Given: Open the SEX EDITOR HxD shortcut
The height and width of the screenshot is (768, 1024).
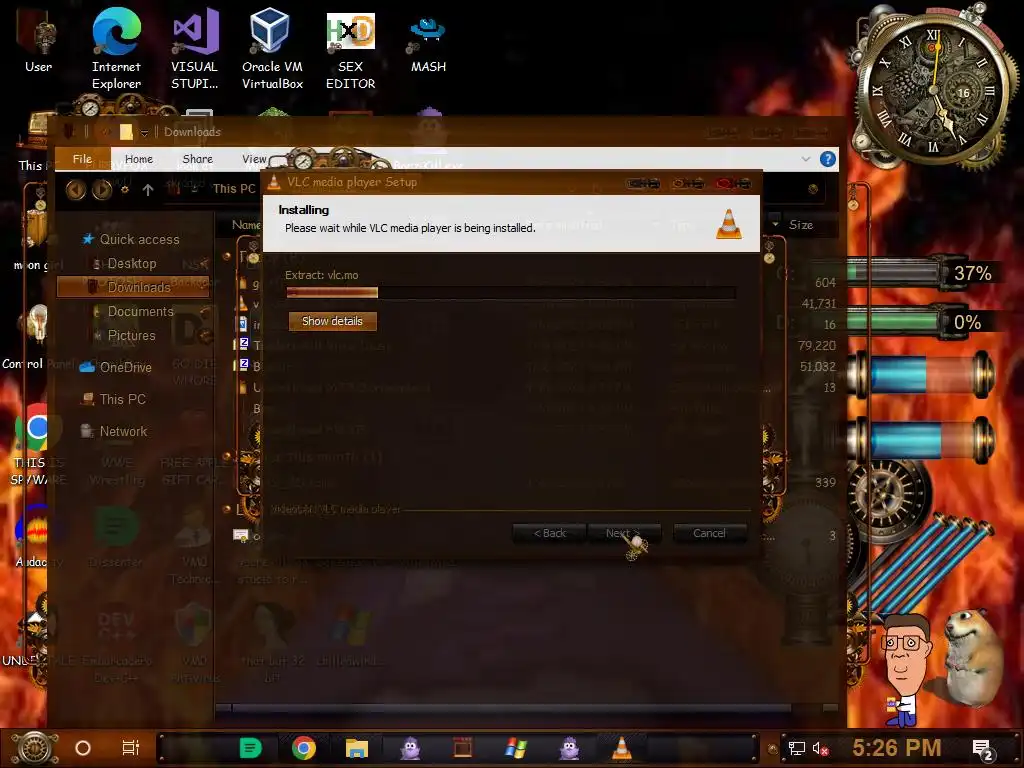Looking at the screenshot, I should click(351, 49).
